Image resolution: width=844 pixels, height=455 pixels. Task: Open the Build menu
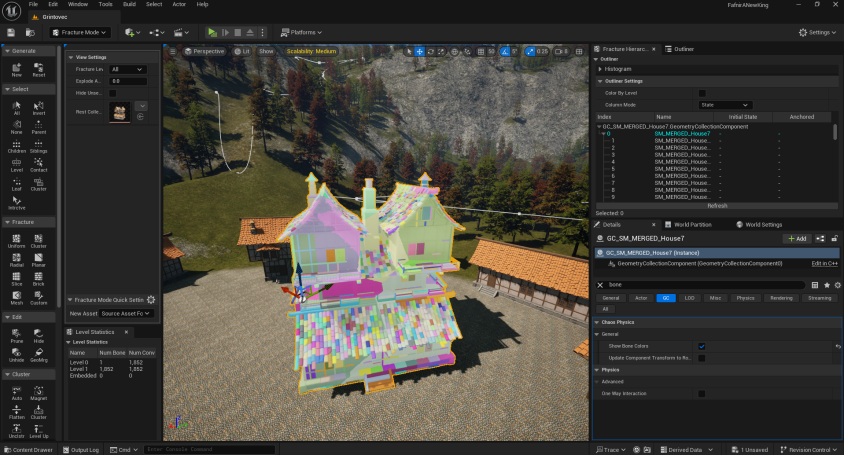click(128, 4)
